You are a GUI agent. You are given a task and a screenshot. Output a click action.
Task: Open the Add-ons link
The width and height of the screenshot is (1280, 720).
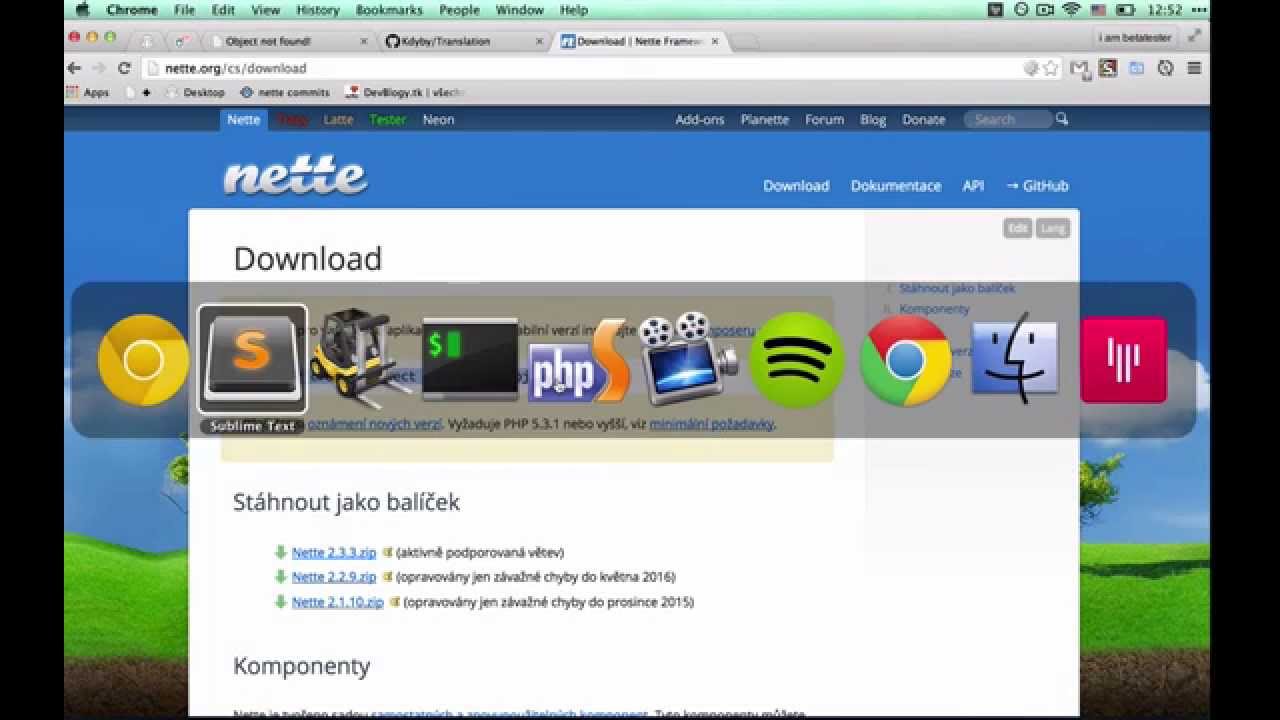[700, 119]
